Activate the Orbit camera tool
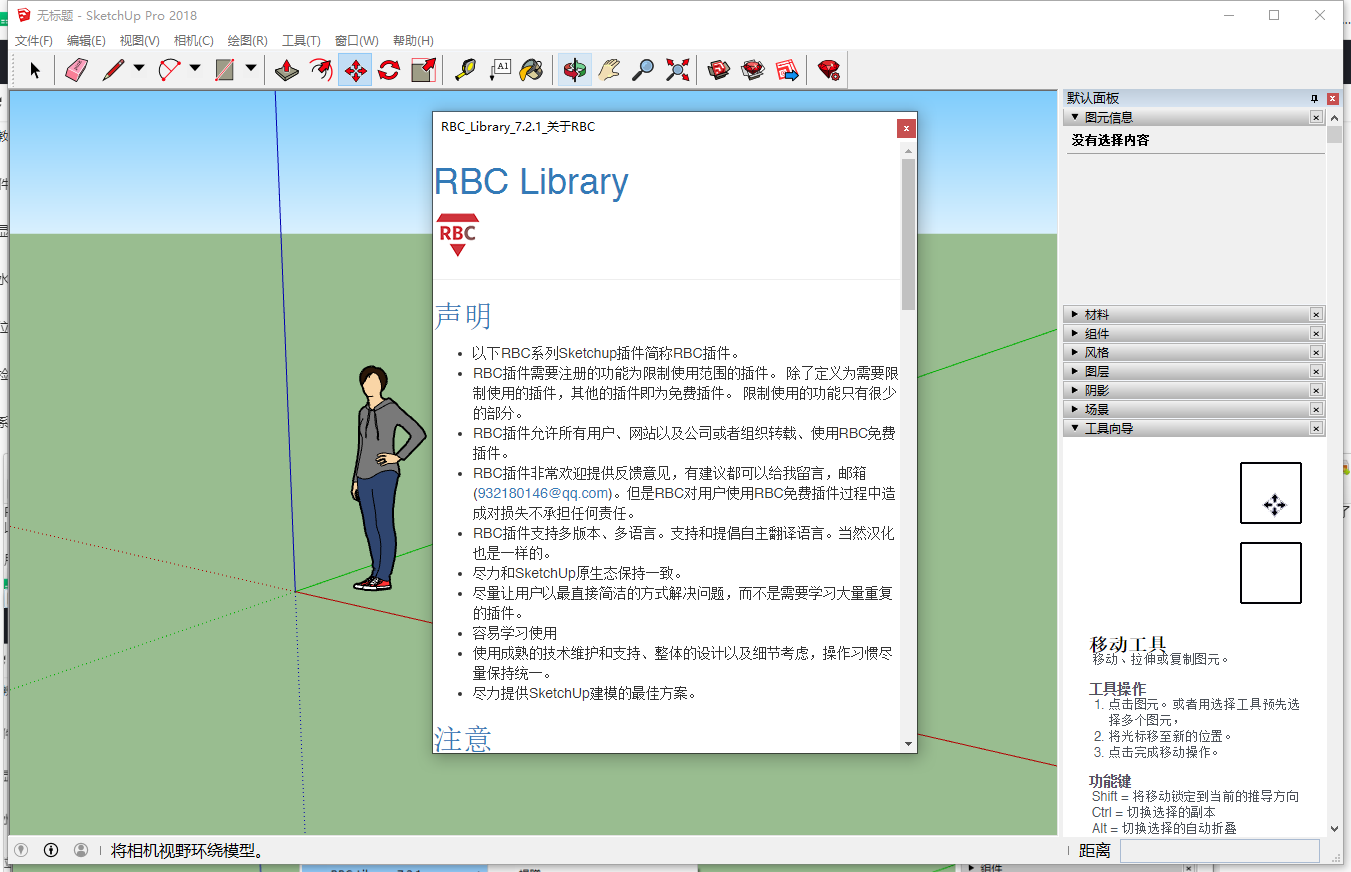 575,70
